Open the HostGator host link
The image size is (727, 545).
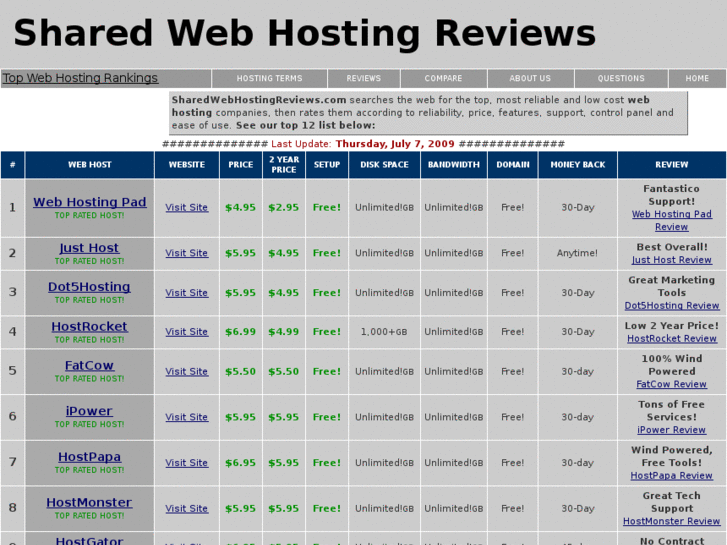click(x=89, y=541)
